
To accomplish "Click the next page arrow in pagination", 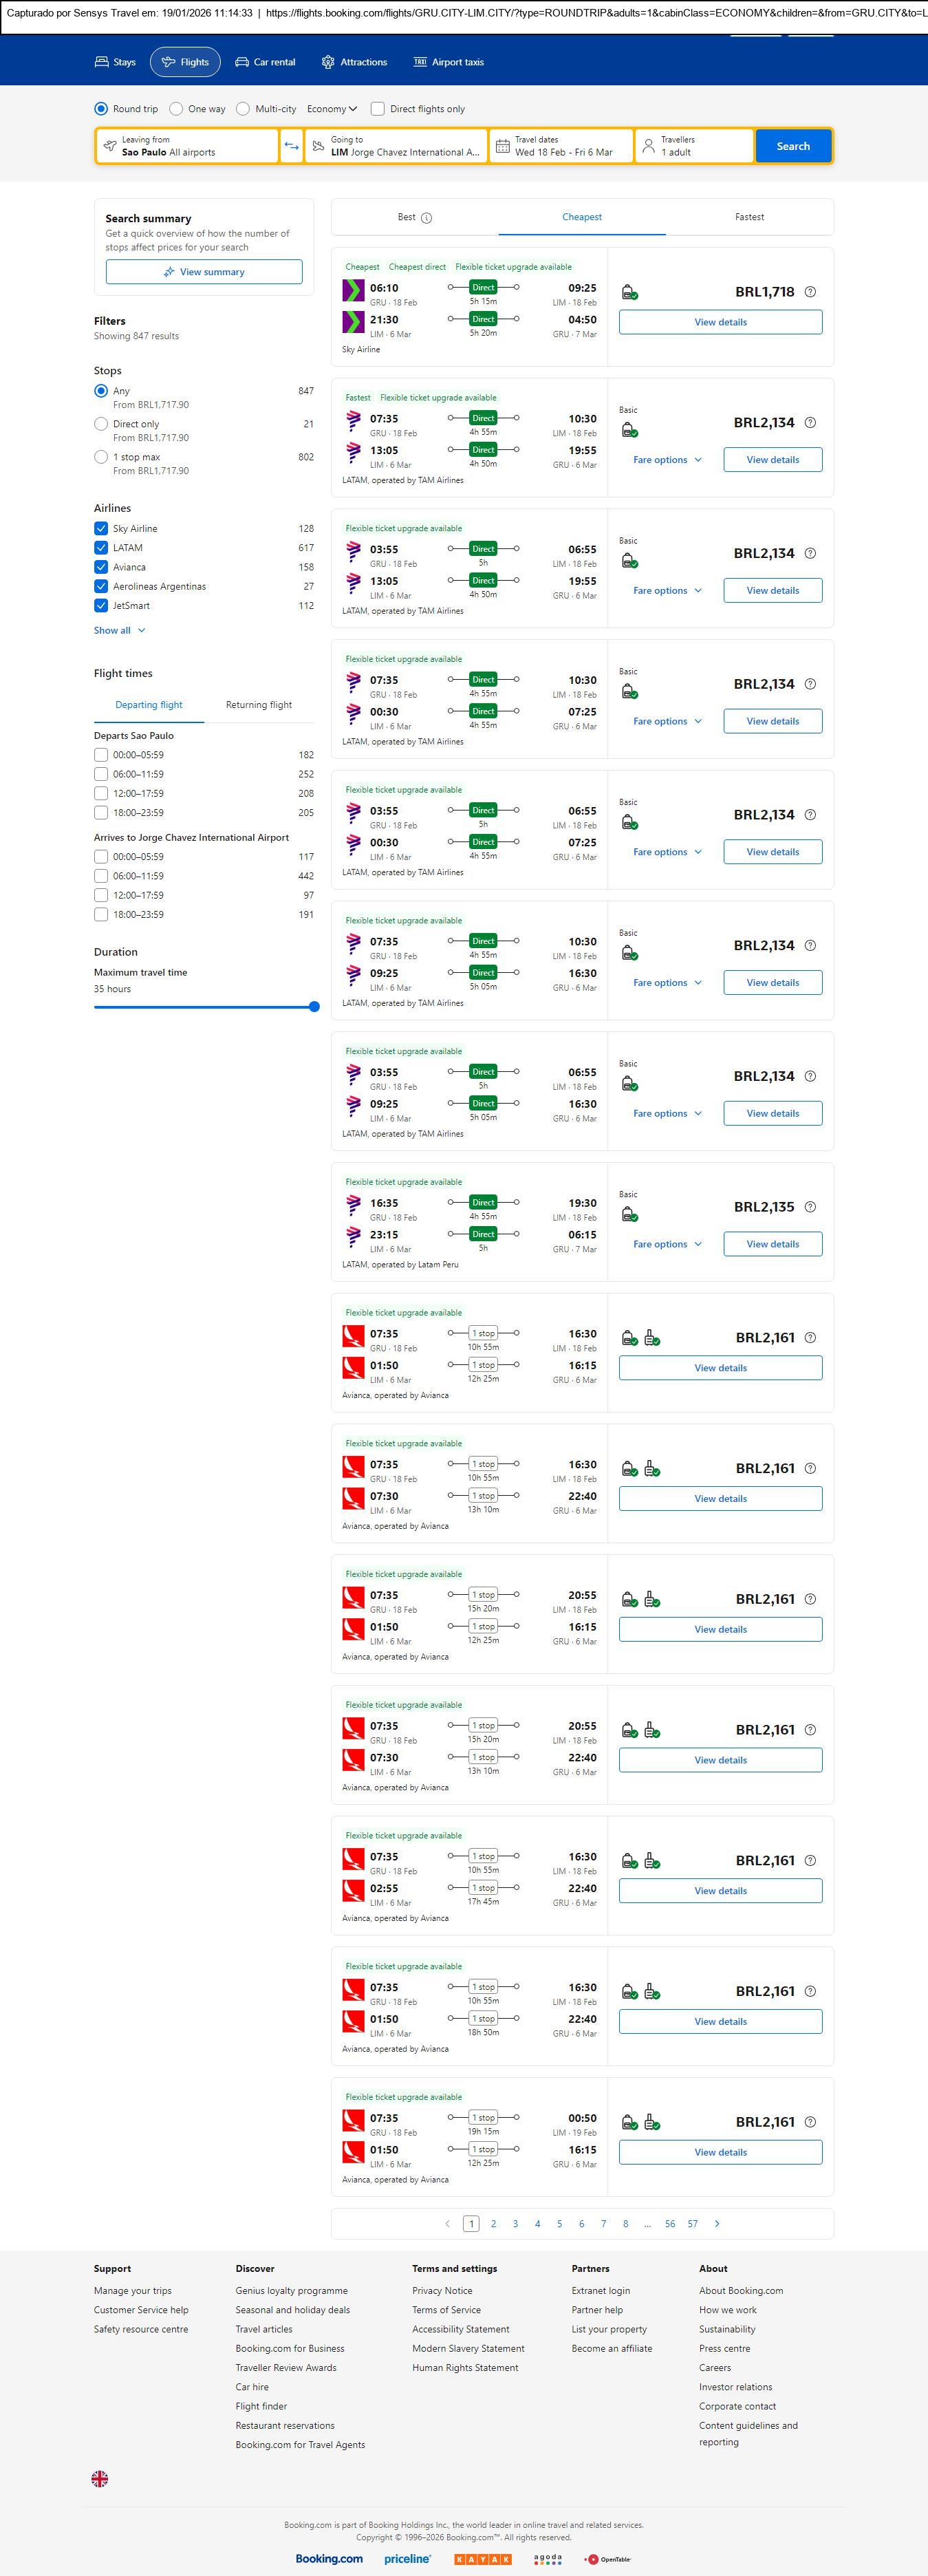I will pos(717,2223).
